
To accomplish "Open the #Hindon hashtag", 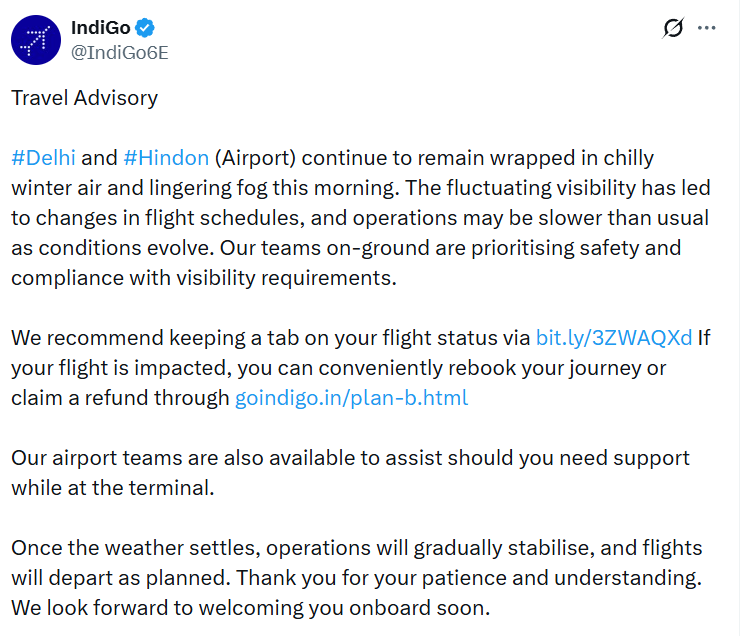I will pyautogui.click(x=165, y=158).
